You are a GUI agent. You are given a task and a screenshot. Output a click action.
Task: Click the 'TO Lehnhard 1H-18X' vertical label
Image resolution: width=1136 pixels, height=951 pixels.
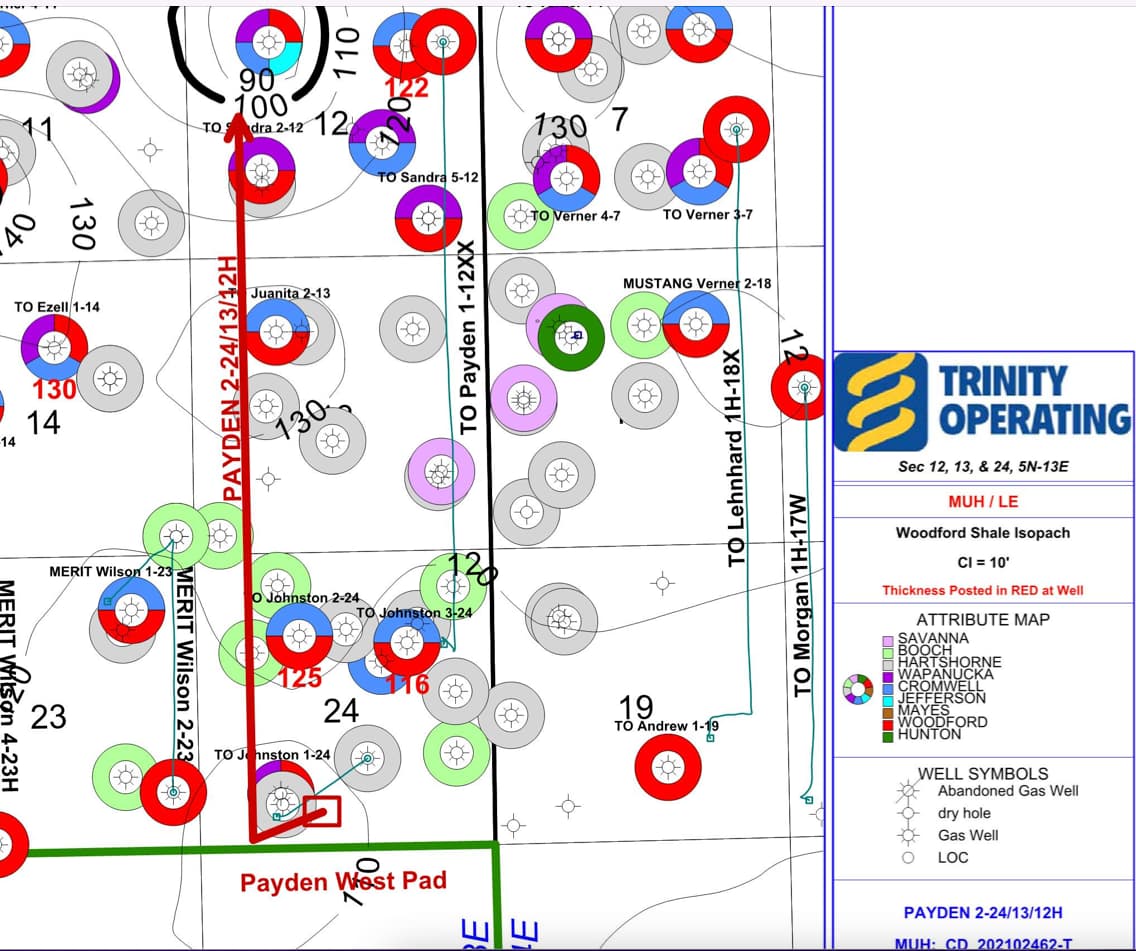pos(734,458)
